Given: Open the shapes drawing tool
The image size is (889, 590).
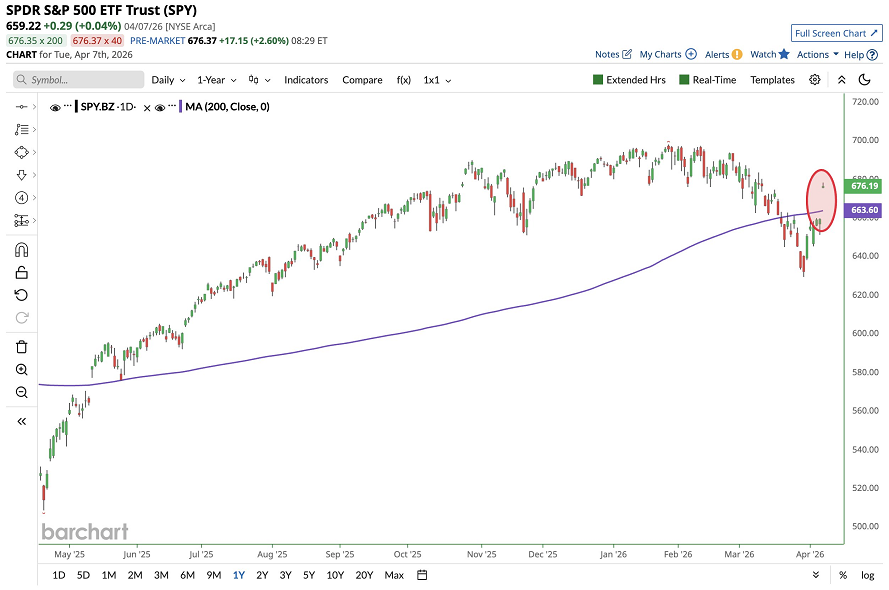Looking at the screenshot, I should 20,152.
